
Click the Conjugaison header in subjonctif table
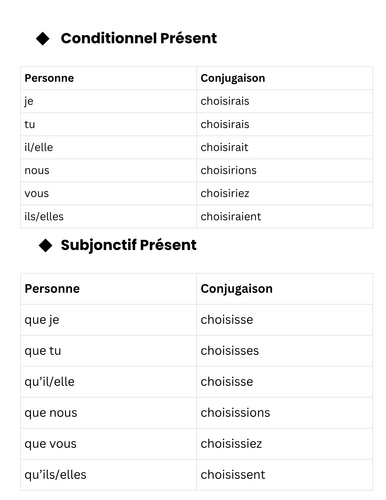point(237,289)
